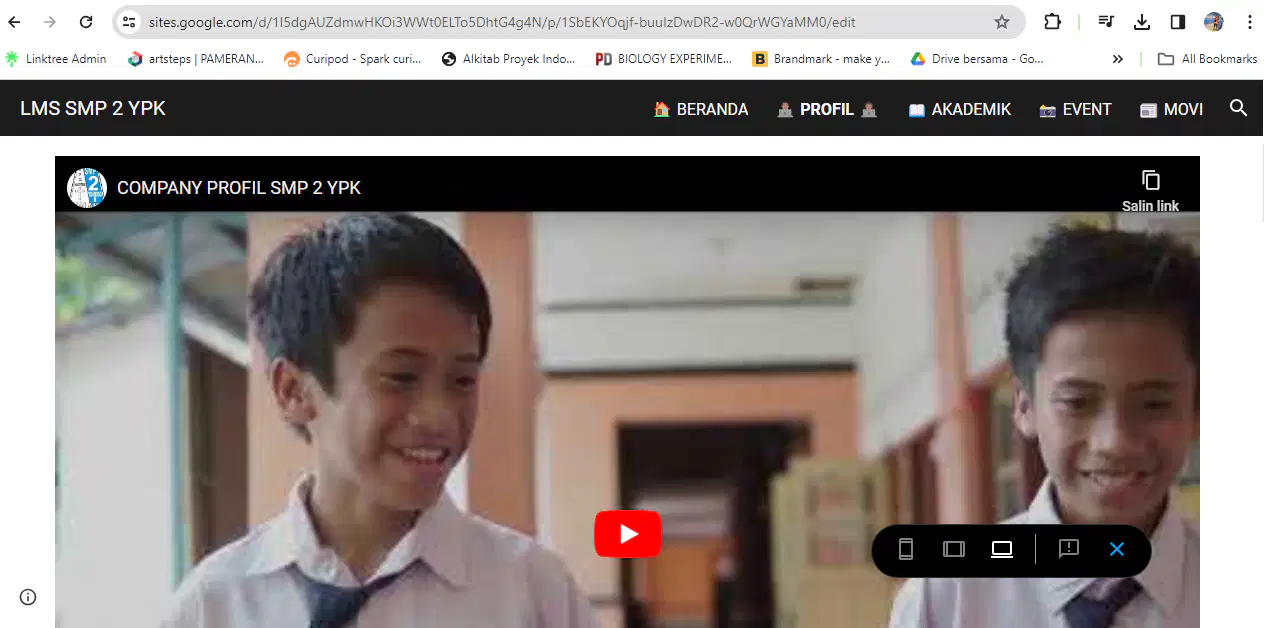The height and width of the screenshot is (628, 1264).
Task: Open Brandmark bookmark
Action: (x=821, y=59)
